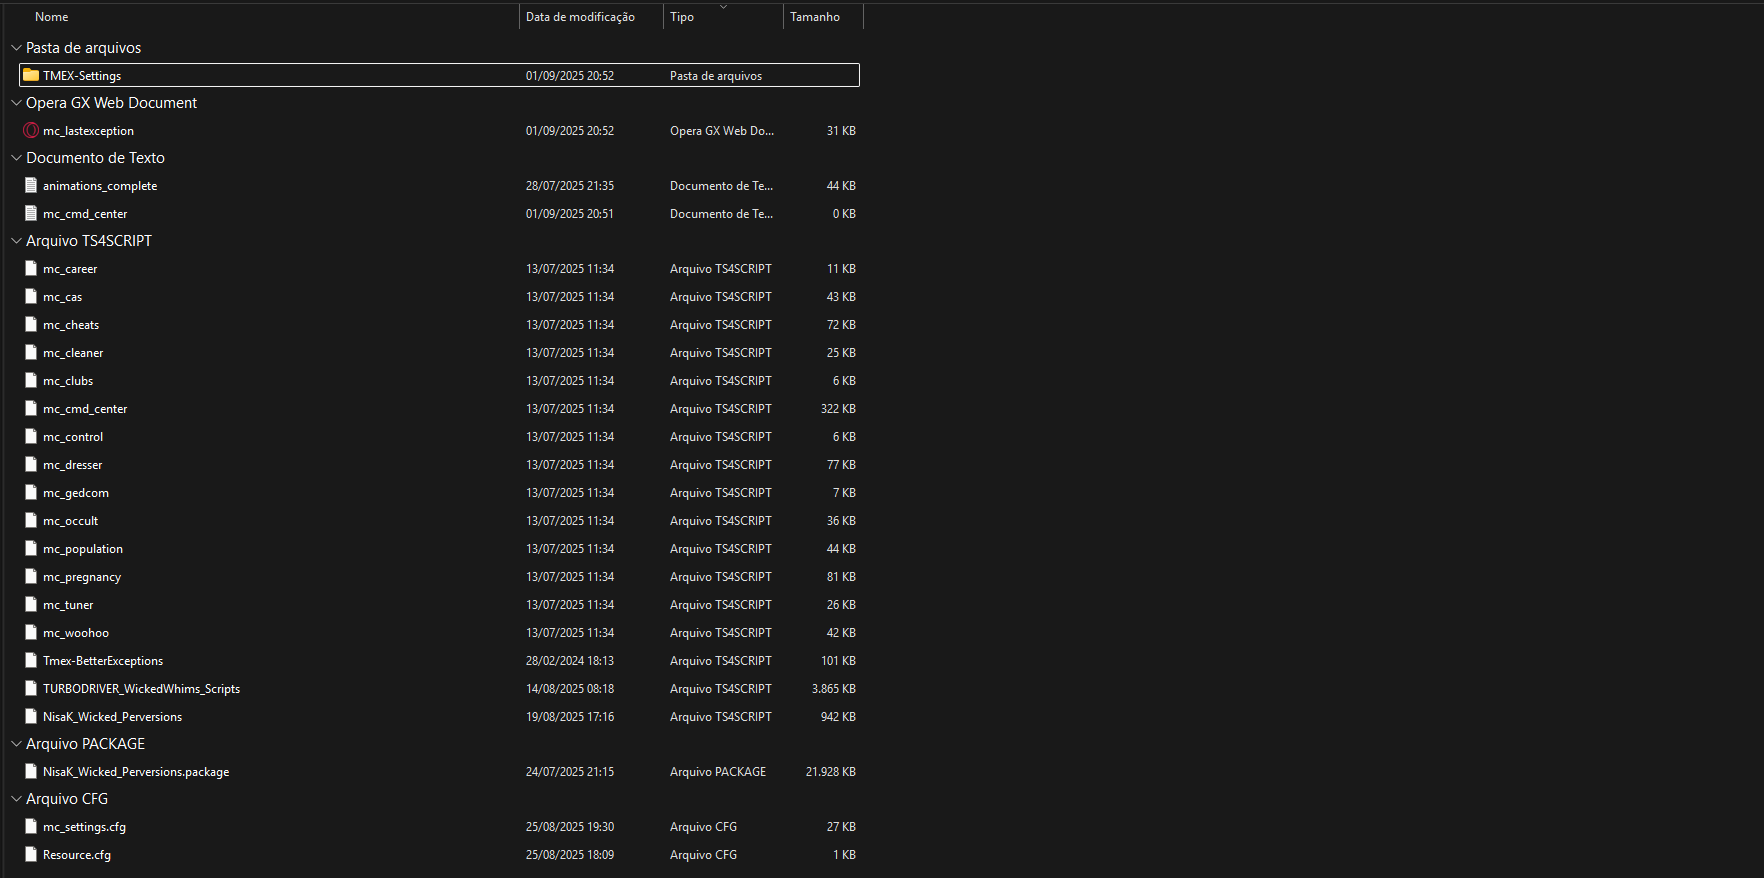The image size is (1764, 878).
Task: Click the 0 KB size value
Action: tap(844, 214)
